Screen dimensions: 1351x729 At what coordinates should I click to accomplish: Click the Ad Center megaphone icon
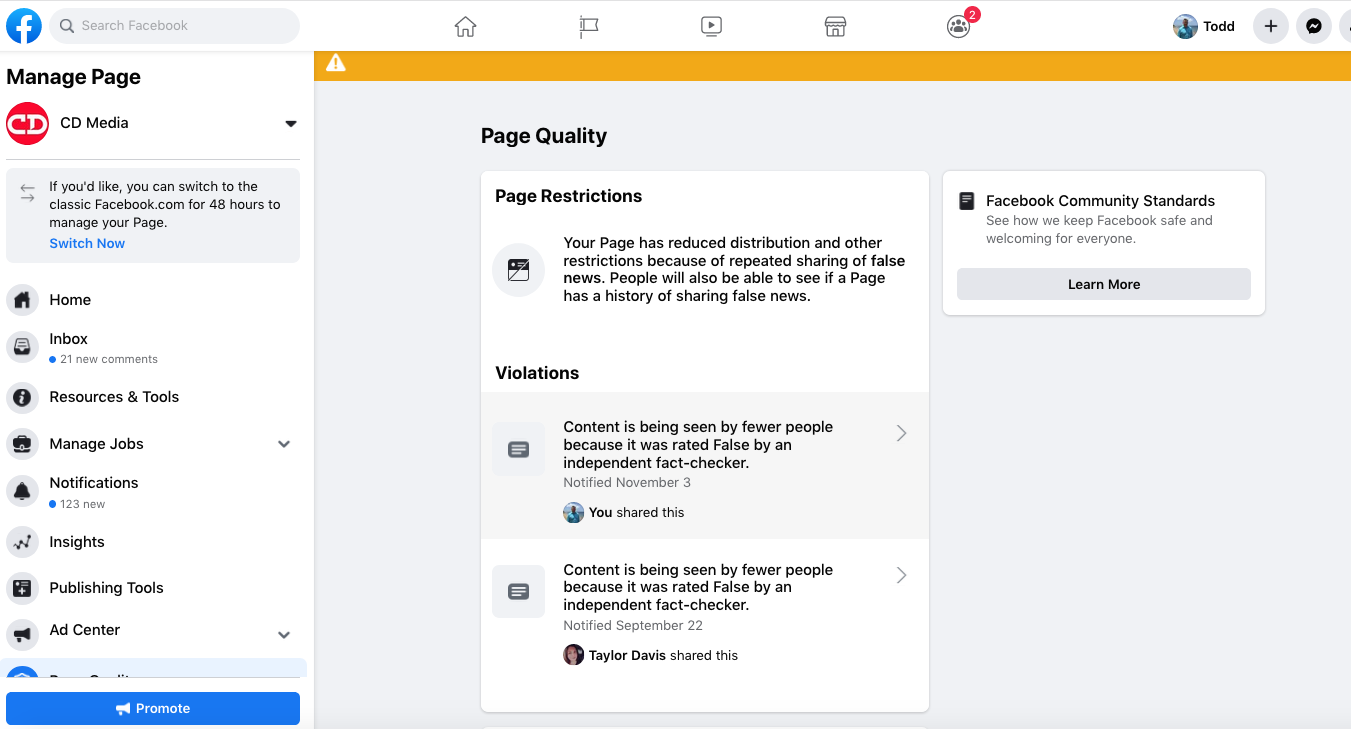22,634
